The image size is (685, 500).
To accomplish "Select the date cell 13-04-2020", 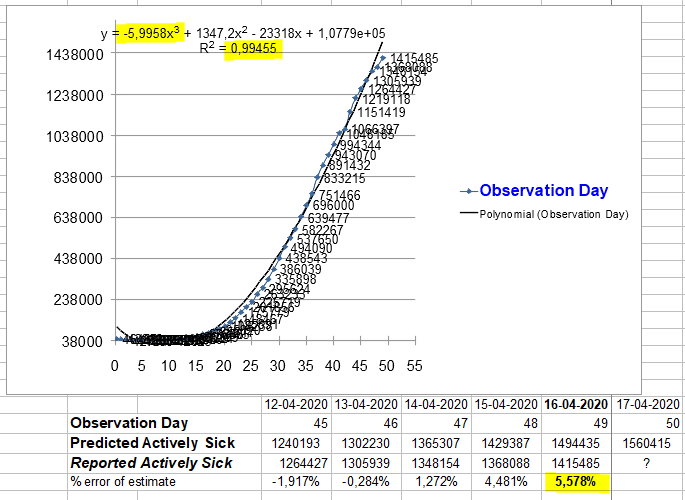I will (366, 404).
